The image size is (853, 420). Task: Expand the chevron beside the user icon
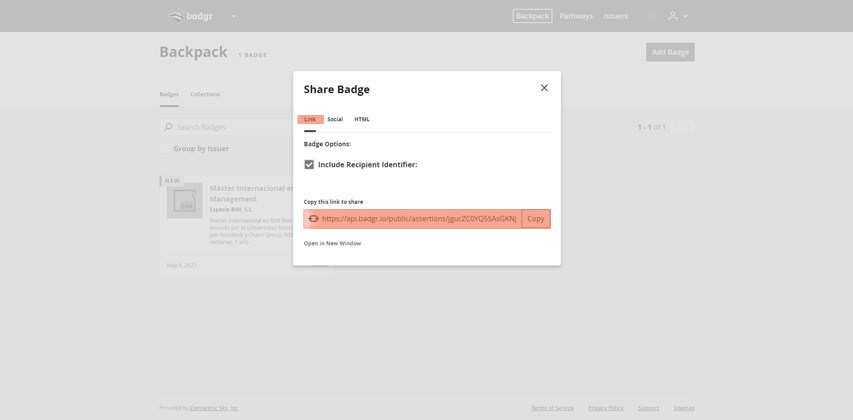click(x=685, y=16)
